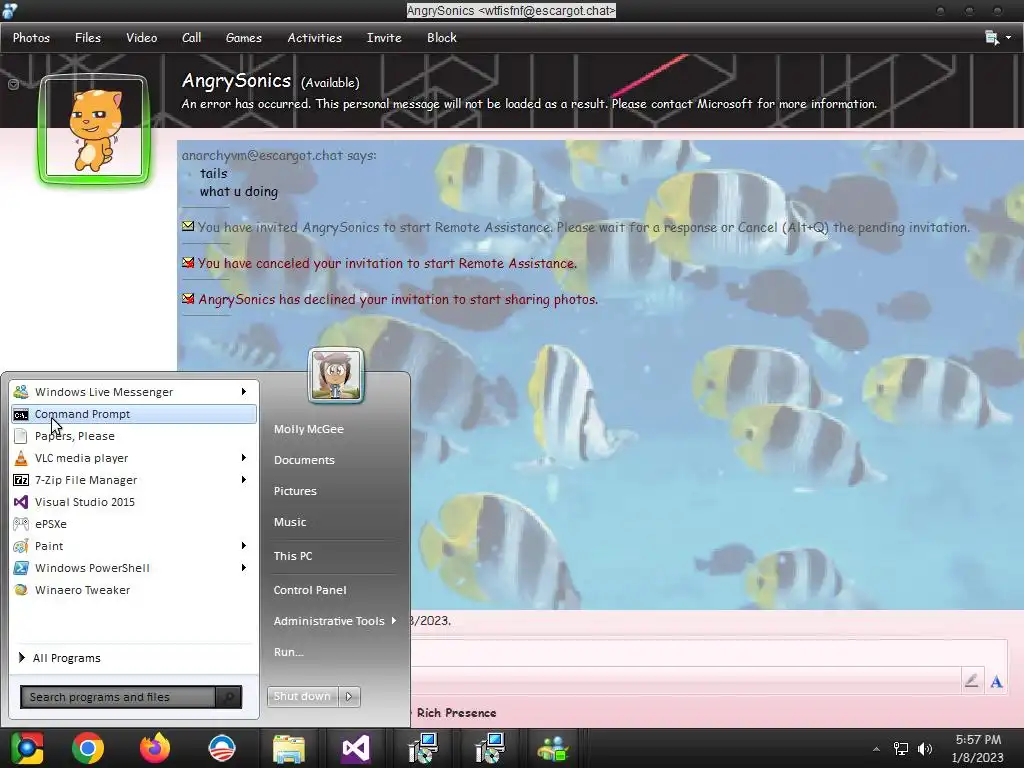Open Activities in Messenger toolbar

tap(315, 38)
